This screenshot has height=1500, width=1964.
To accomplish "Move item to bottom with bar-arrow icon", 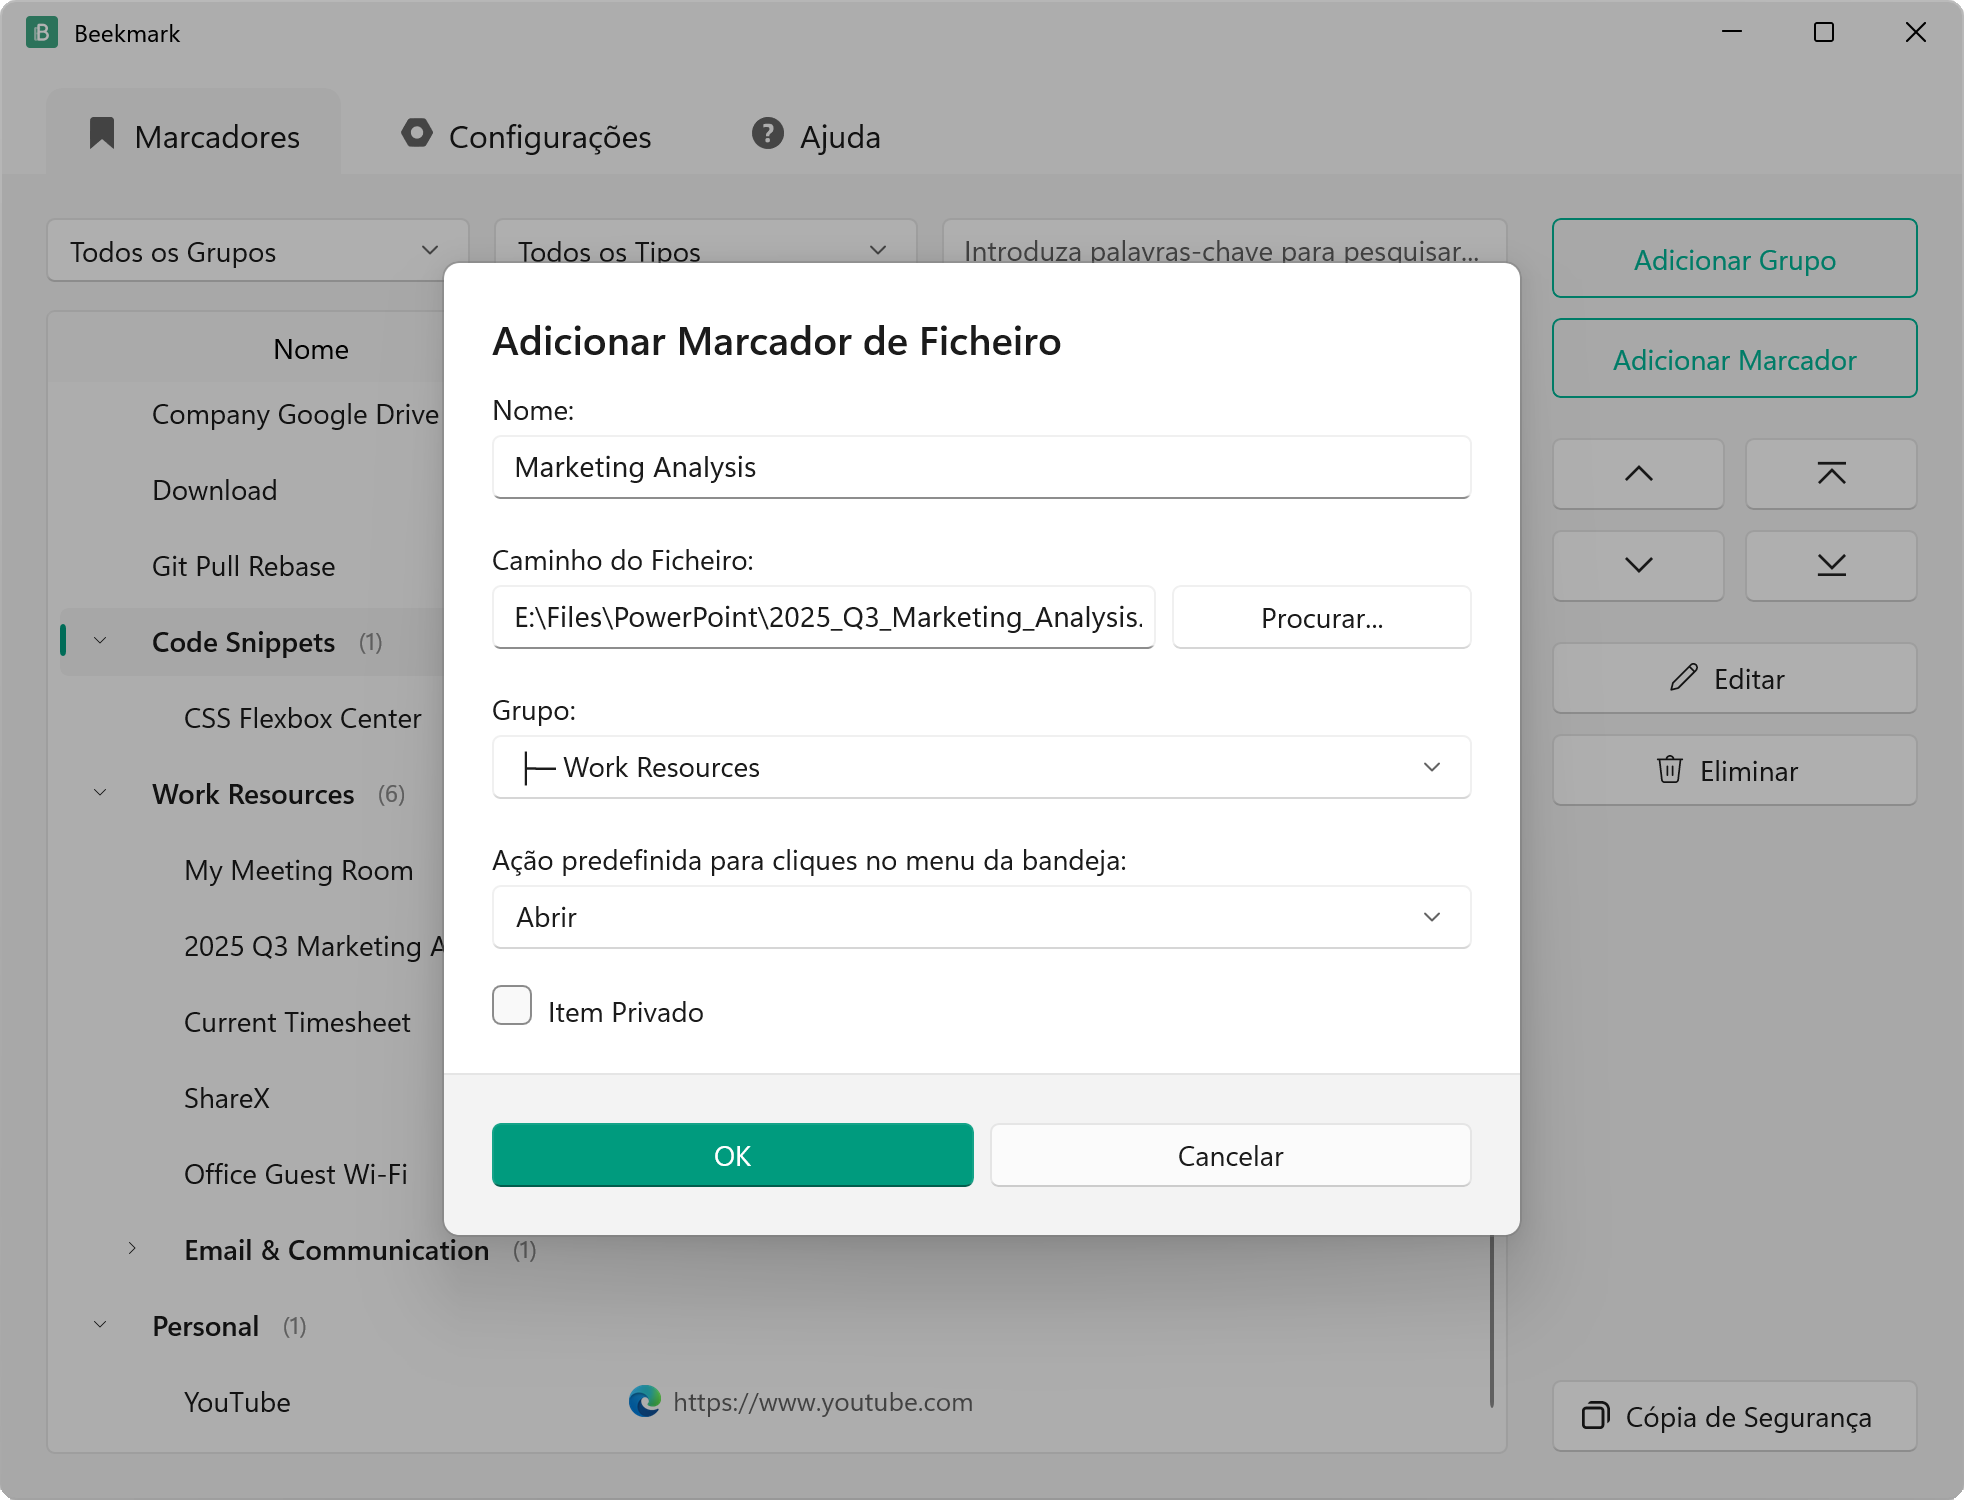I will coord(1831,566).
